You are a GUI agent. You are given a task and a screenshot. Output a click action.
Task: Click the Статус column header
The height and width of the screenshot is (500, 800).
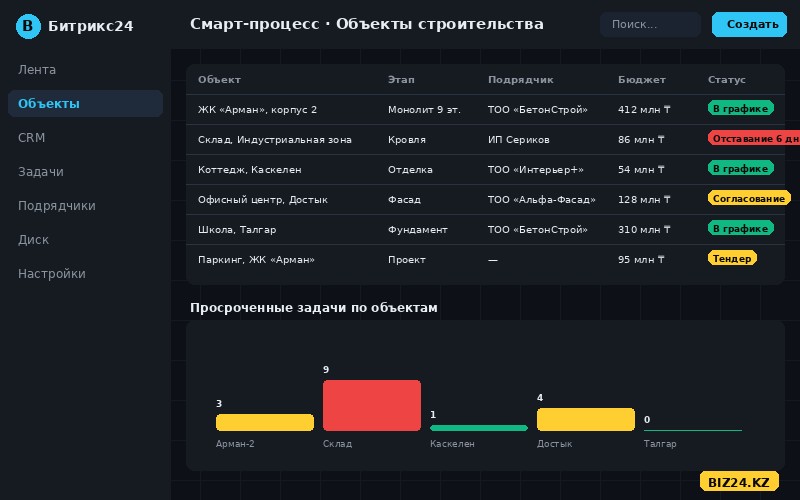coord(727,80)
